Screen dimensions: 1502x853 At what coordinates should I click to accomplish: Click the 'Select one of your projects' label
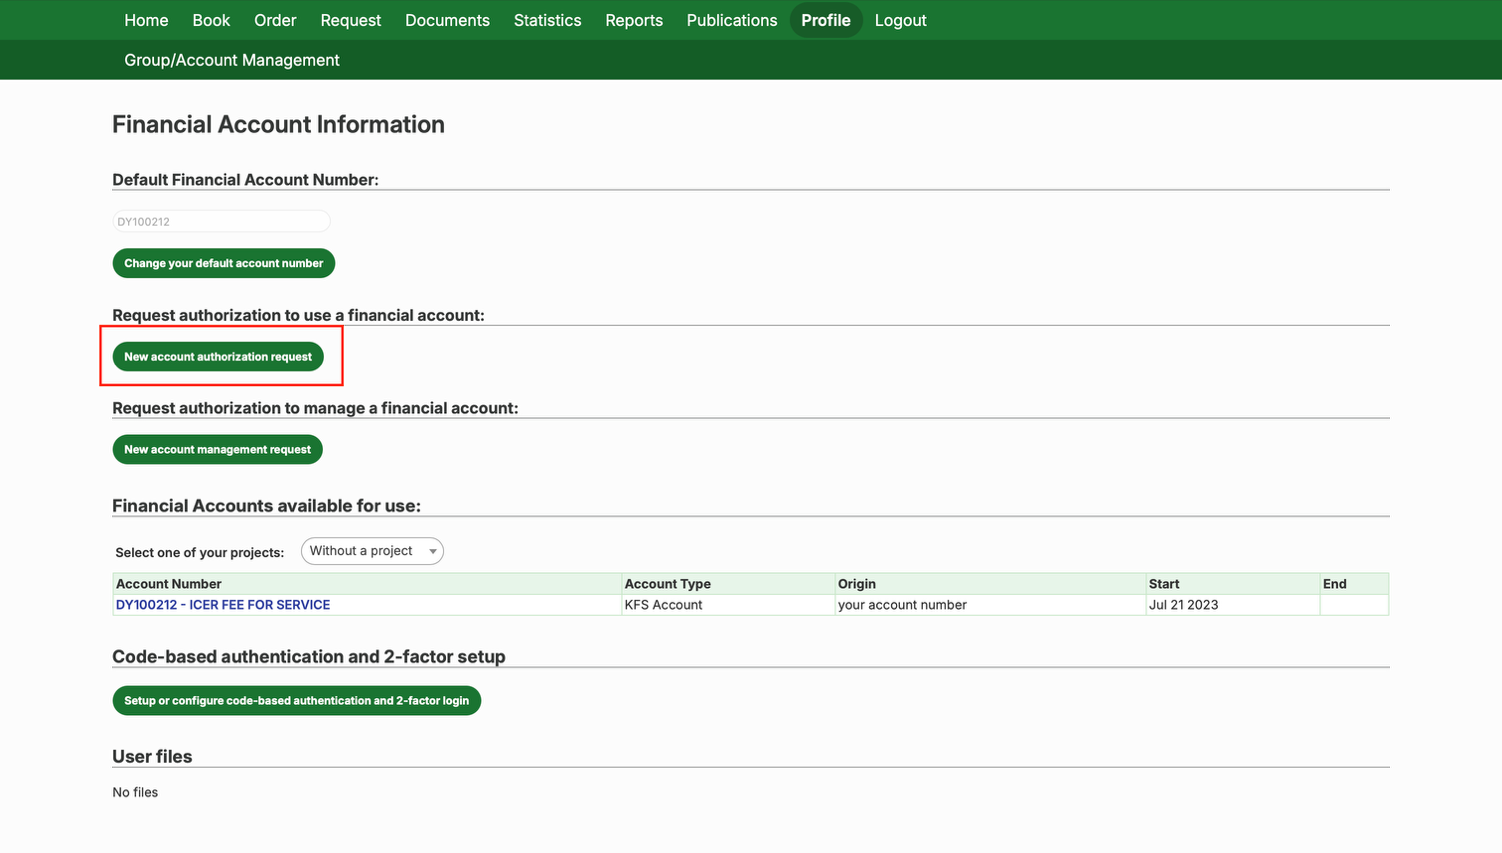tap(200, 552)
